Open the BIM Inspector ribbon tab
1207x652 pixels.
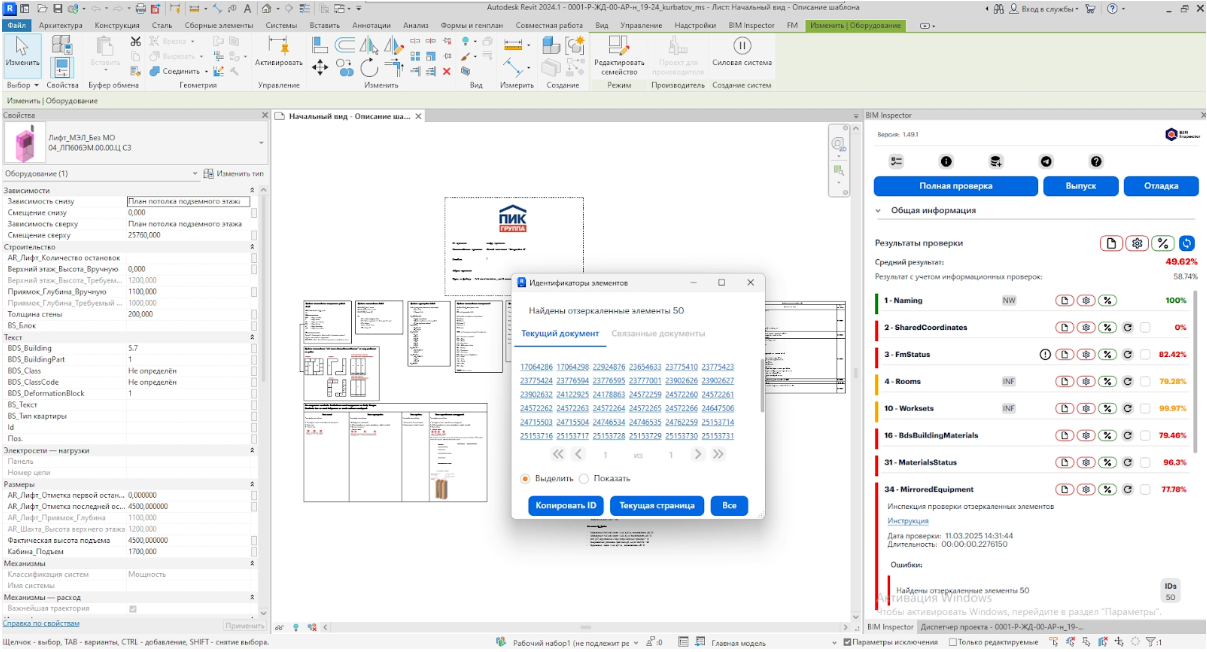752,24
